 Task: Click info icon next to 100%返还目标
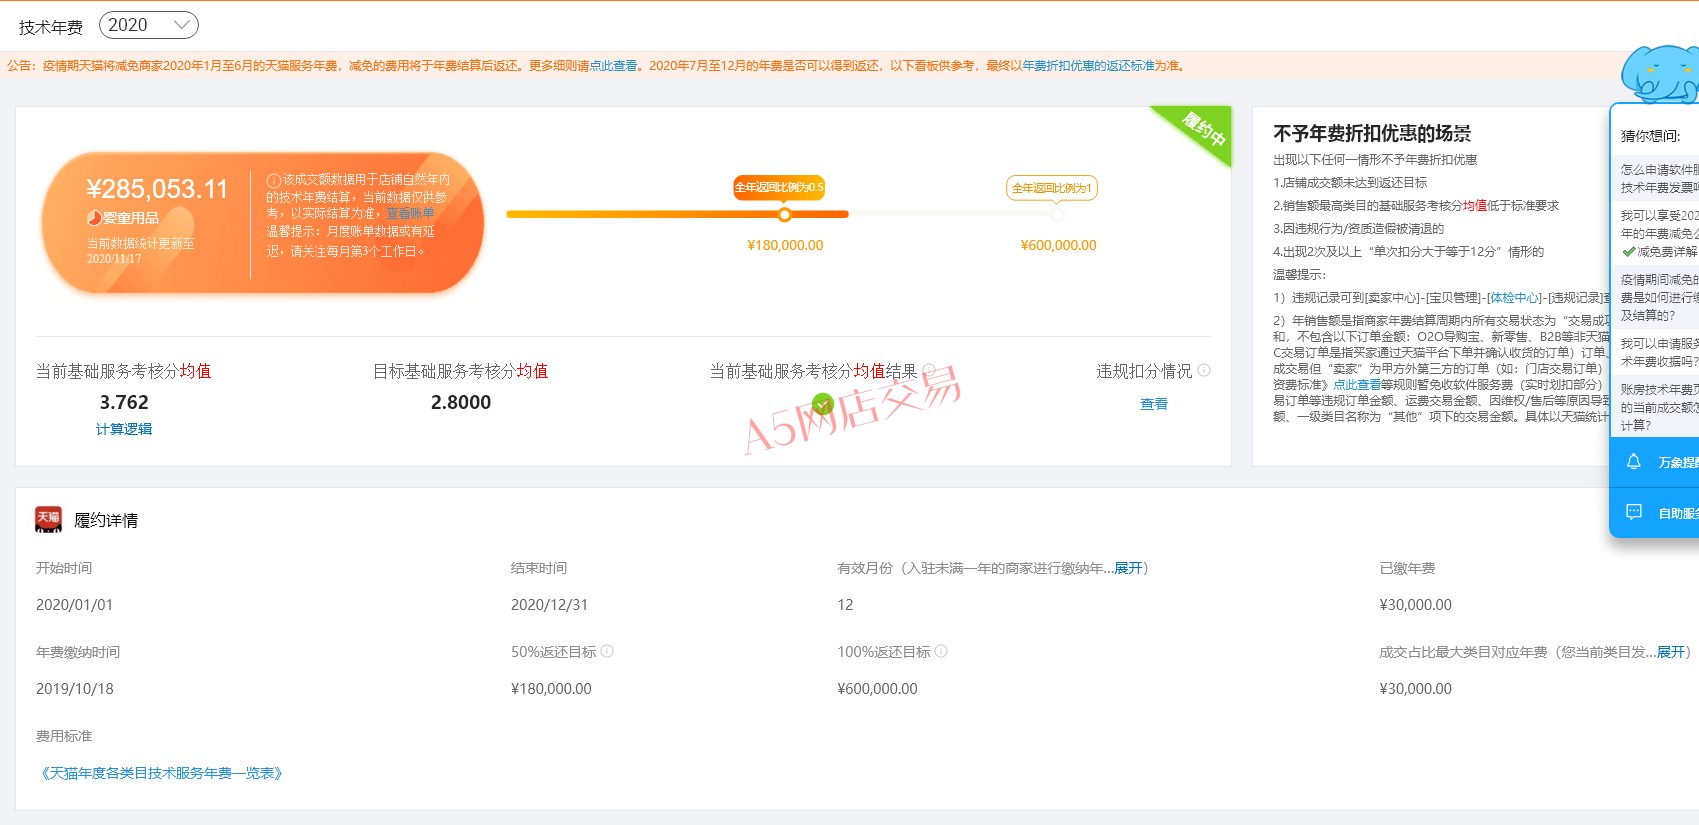[941, 651]
